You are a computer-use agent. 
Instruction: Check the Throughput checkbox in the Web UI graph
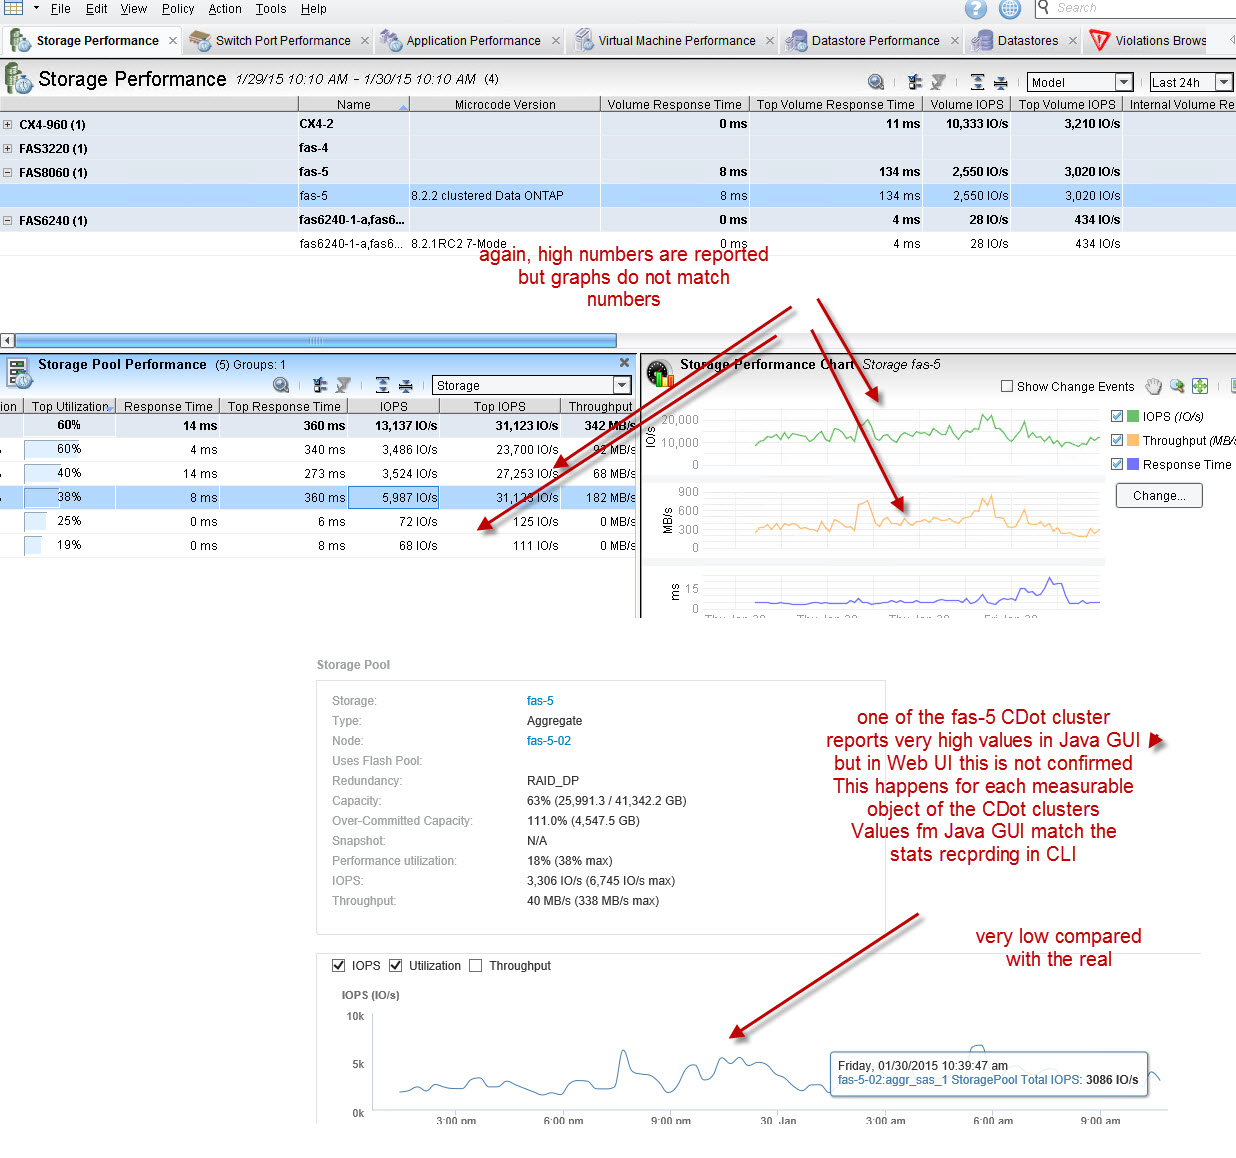pos(476,966)
